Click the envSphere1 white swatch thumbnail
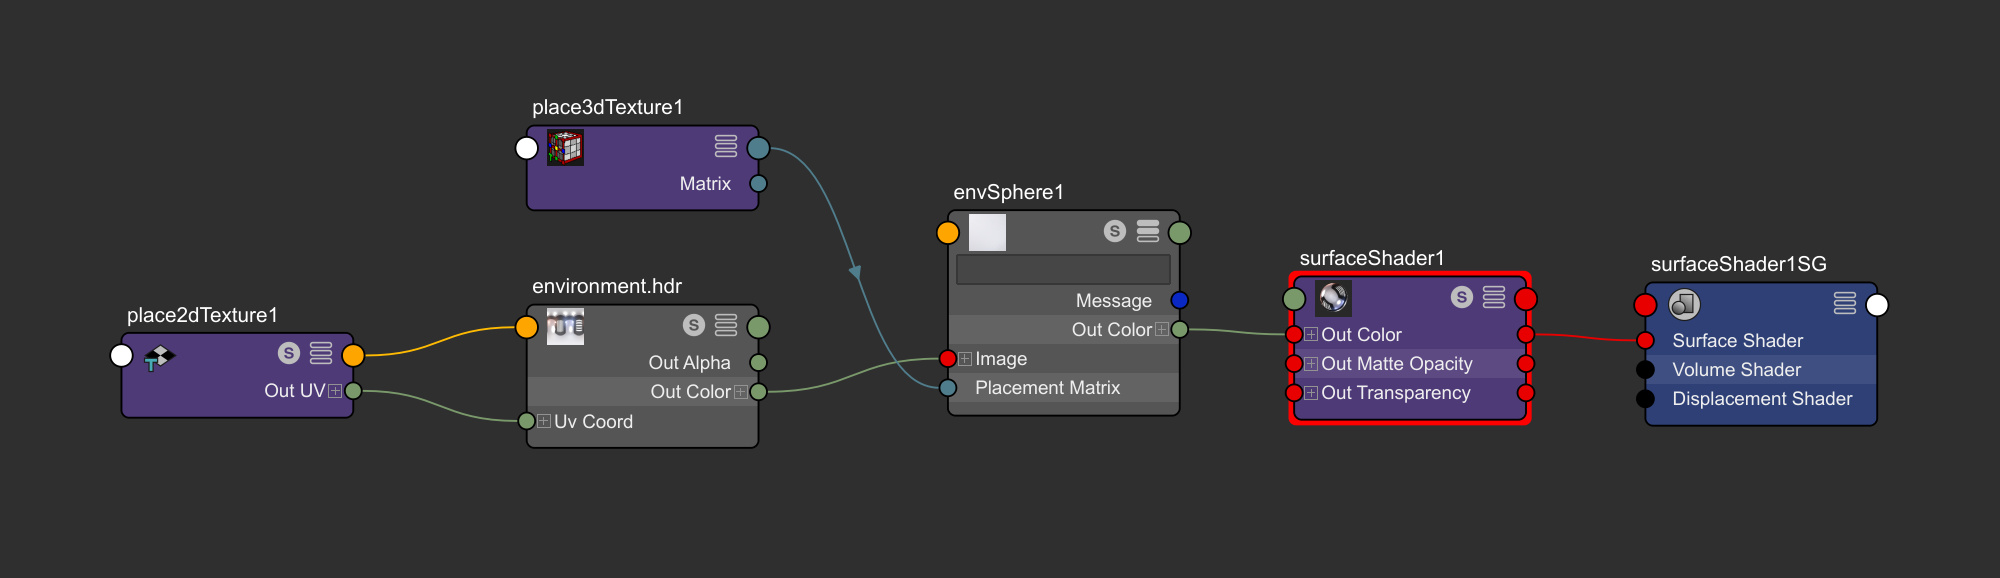 click(x=987, y=233)
